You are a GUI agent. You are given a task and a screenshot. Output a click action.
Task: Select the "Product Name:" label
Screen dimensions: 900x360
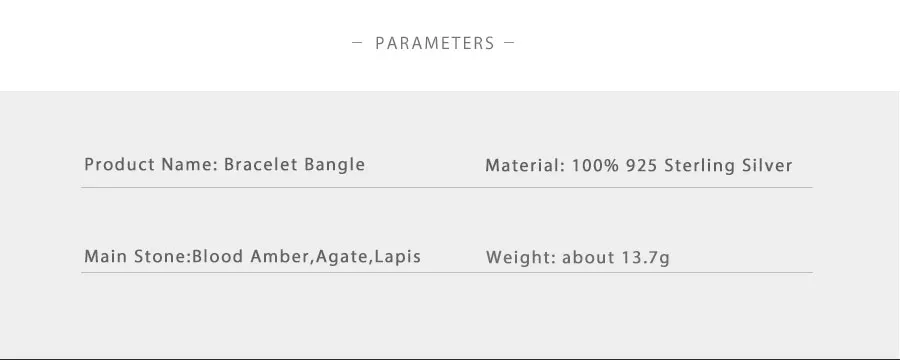151,165
